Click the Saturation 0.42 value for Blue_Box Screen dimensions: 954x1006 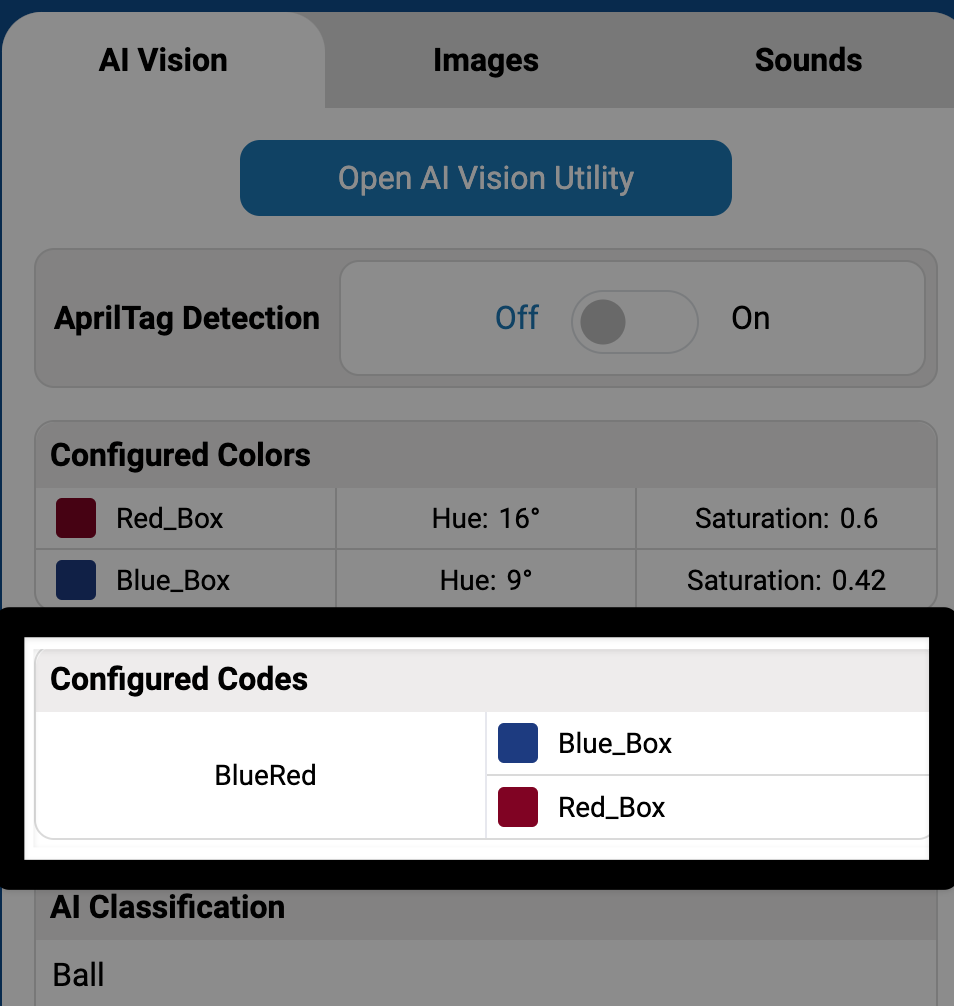point(786,580)
